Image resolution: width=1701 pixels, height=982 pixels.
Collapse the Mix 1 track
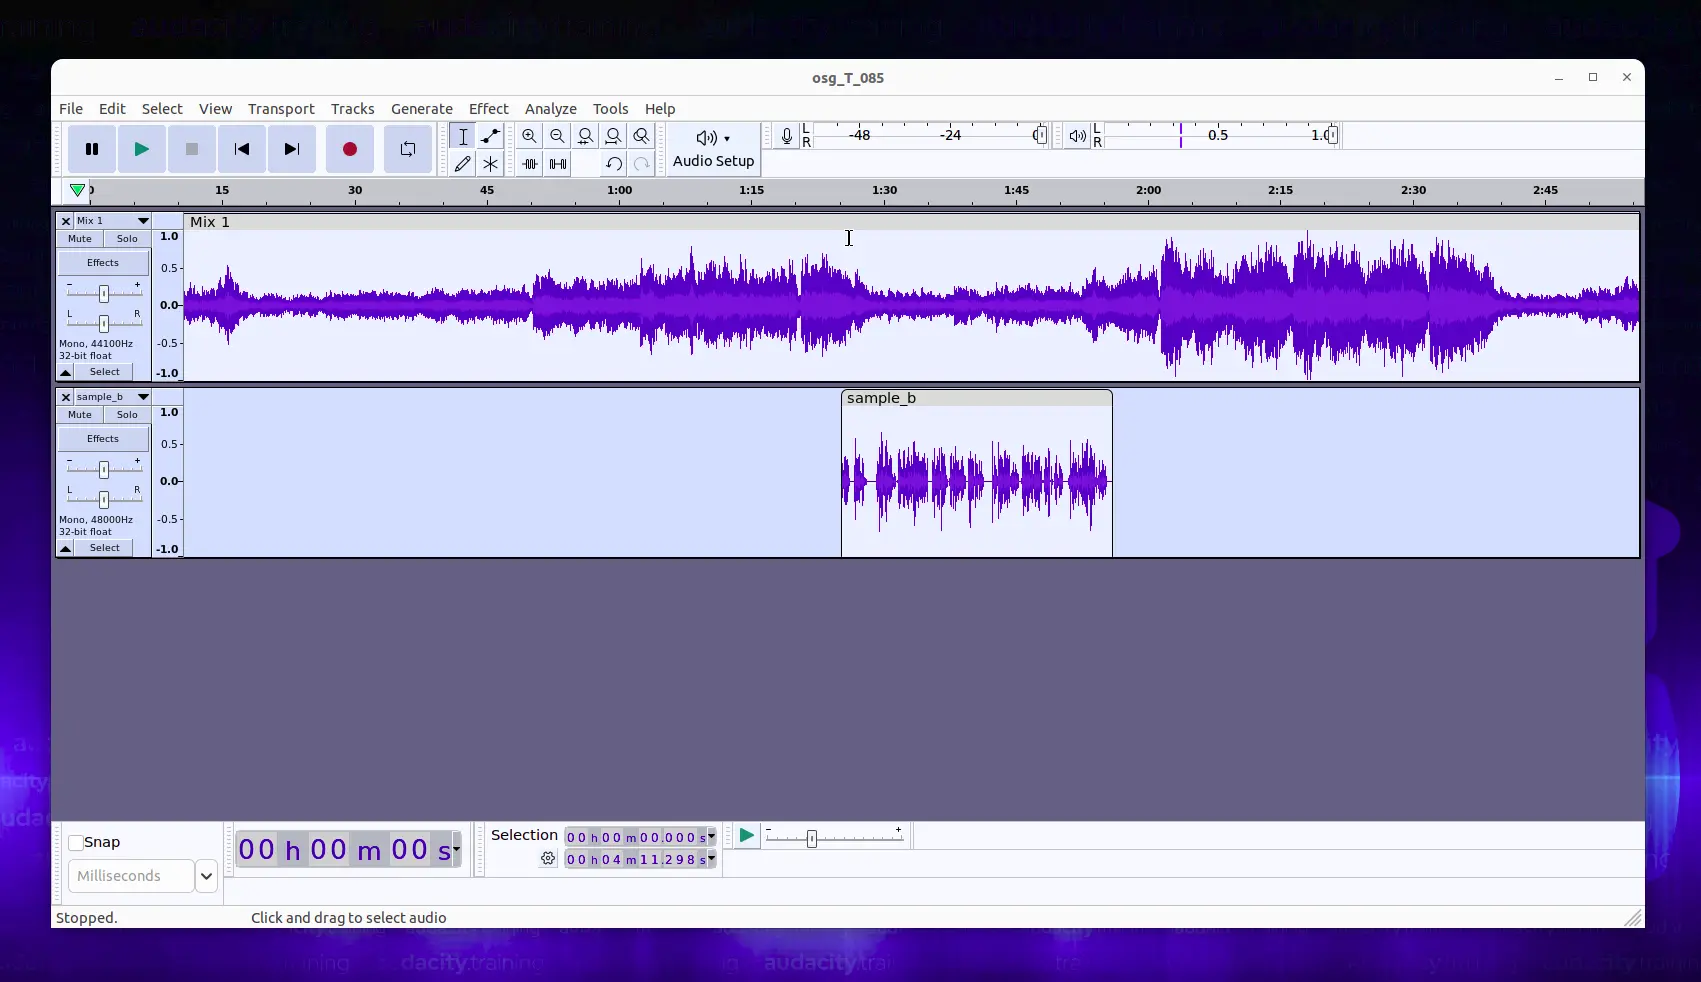coord(66,372)
